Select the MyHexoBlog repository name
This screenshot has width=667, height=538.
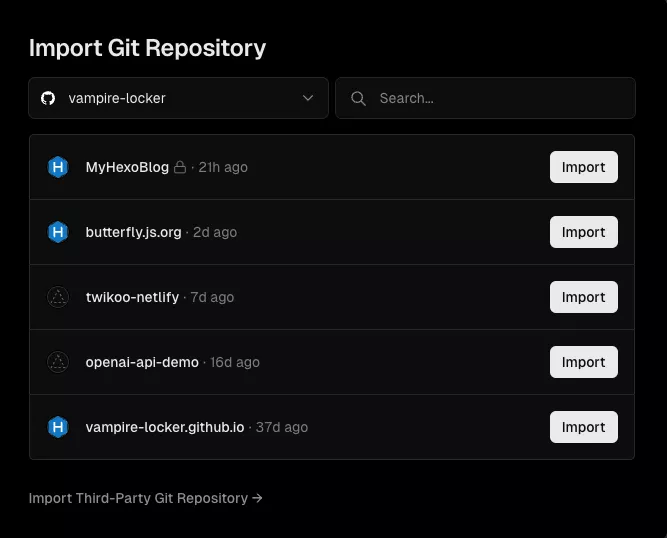(x=127, y=167)
